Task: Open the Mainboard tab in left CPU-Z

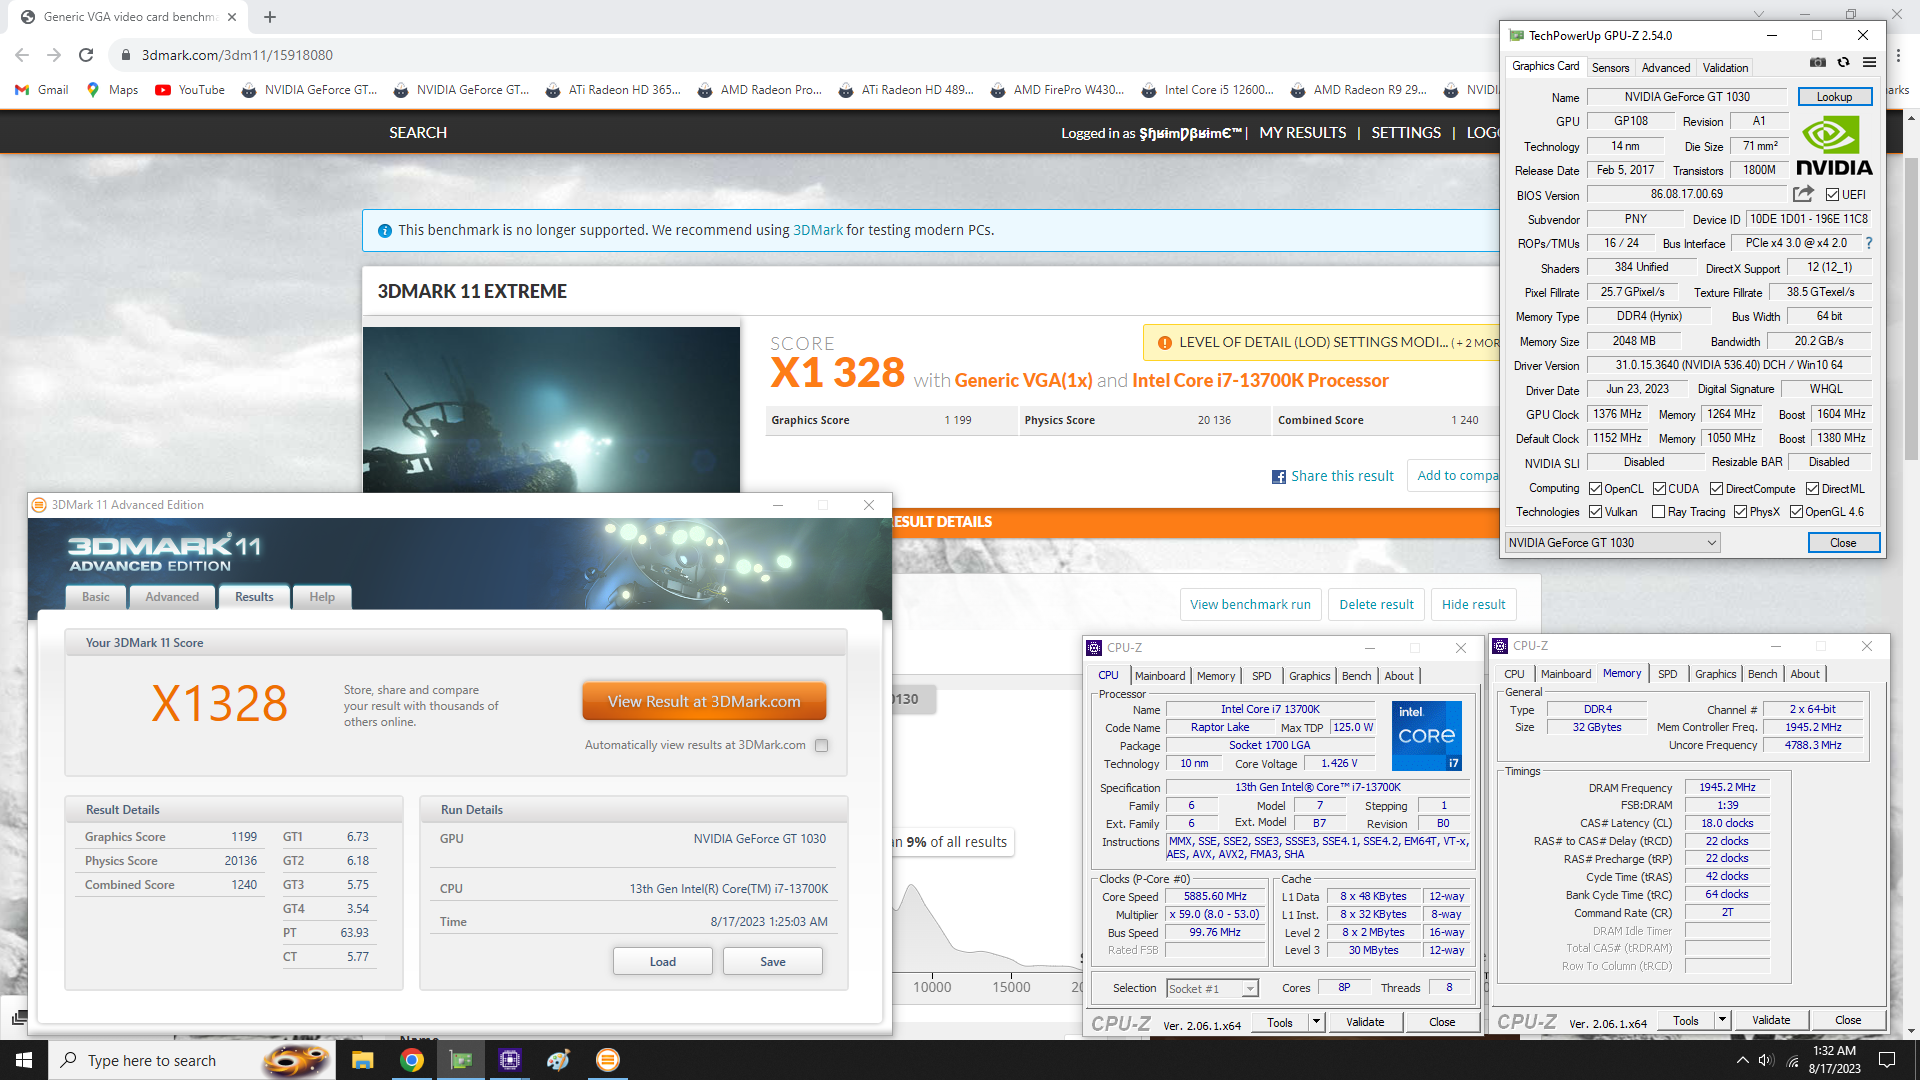Action: pos(1160,676)
